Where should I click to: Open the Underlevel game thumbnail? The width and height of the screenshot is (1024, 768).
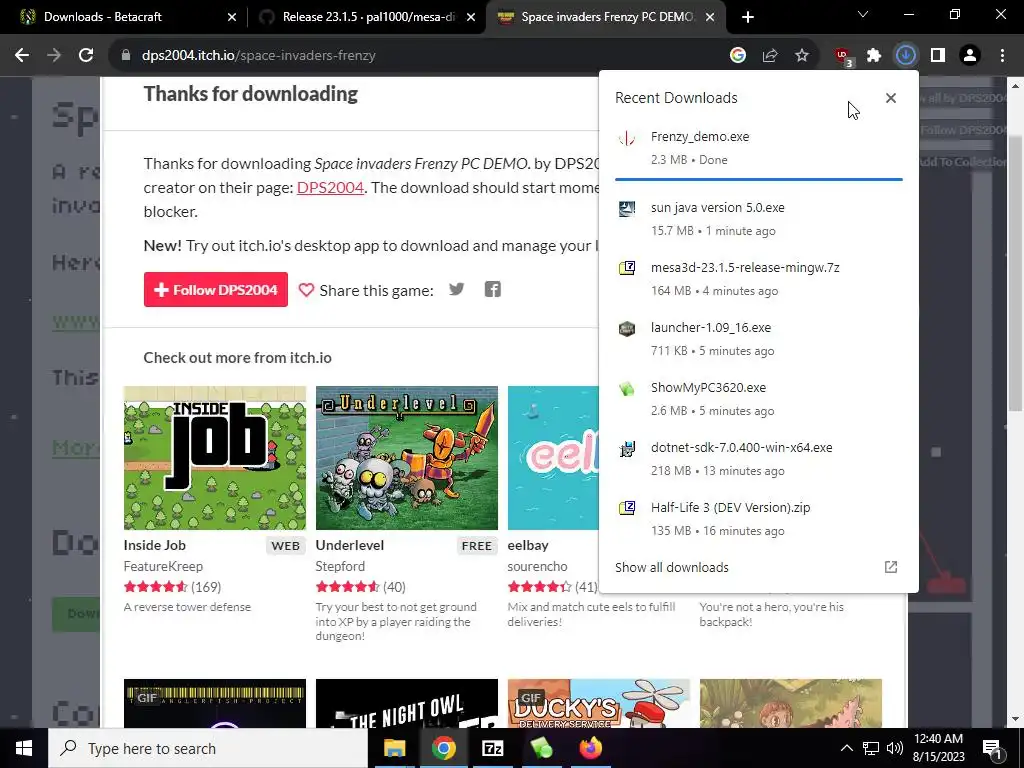click(x=407, y=458)
